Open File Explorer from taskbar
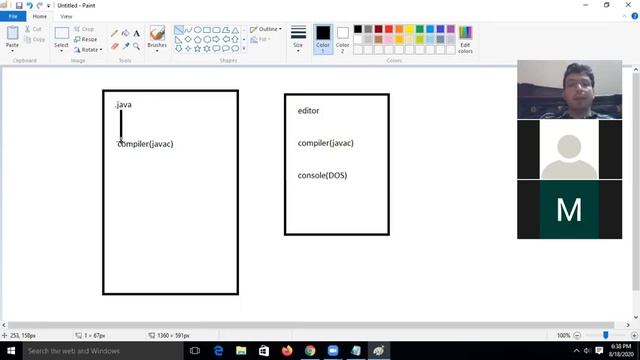Screen dimensions: 640x360 (x=241, y=351)
